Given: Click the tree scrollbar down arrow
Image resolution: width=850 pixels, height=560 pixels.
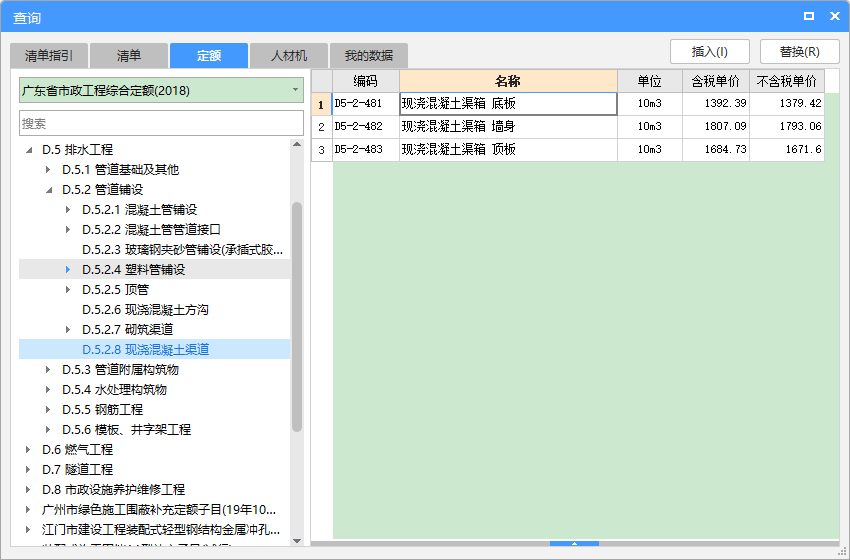Looking at the screenshot, I should (x=297, y=540).
